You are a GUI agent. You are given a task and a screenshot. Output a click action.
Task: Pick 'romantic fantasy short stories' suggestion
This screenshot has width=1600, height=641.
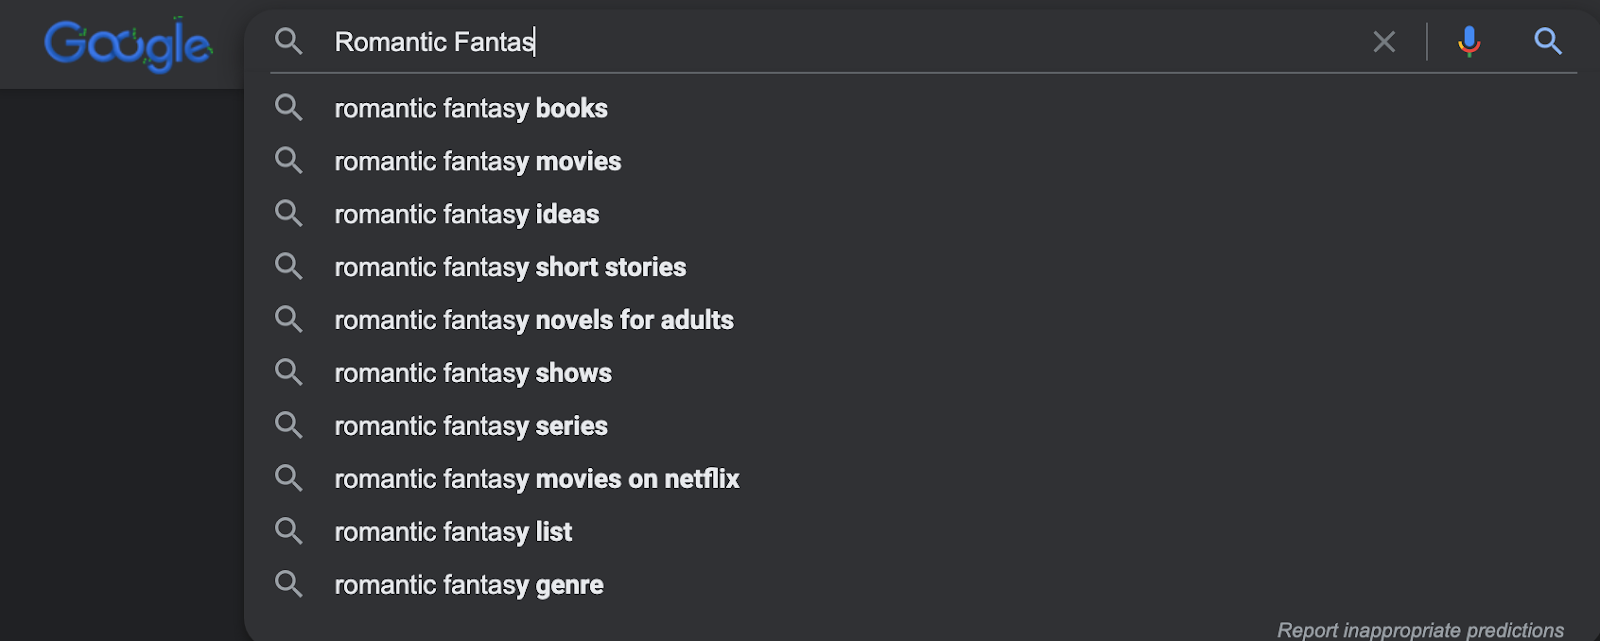(x=510, y=267)
